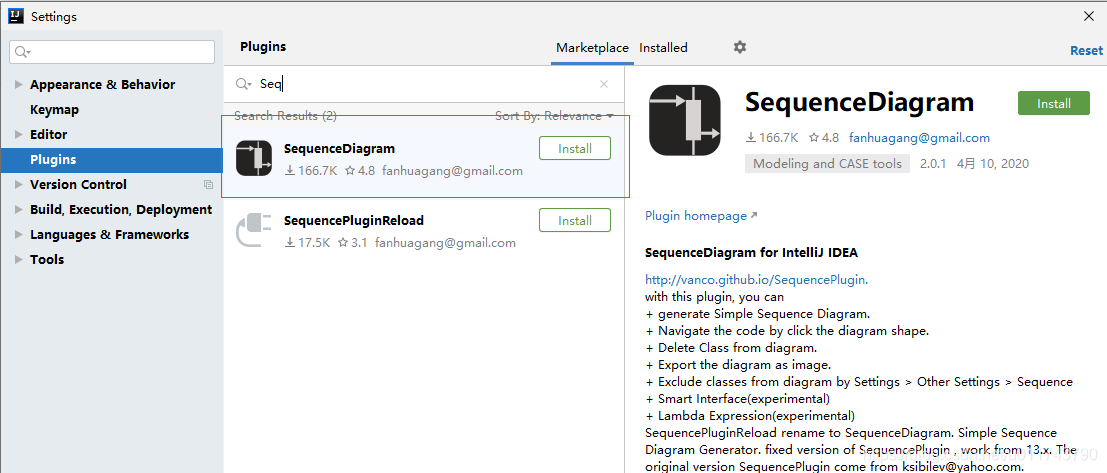Click the 3.1 star rating of SequencePluginReload

[353, 243]
